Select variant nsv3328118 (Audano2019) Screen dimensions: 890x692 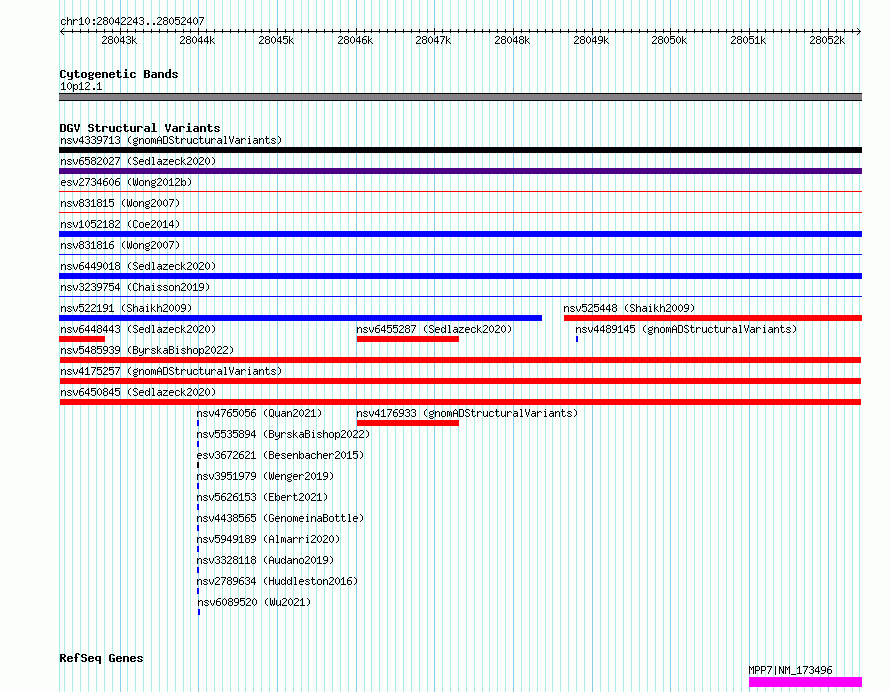265,560
